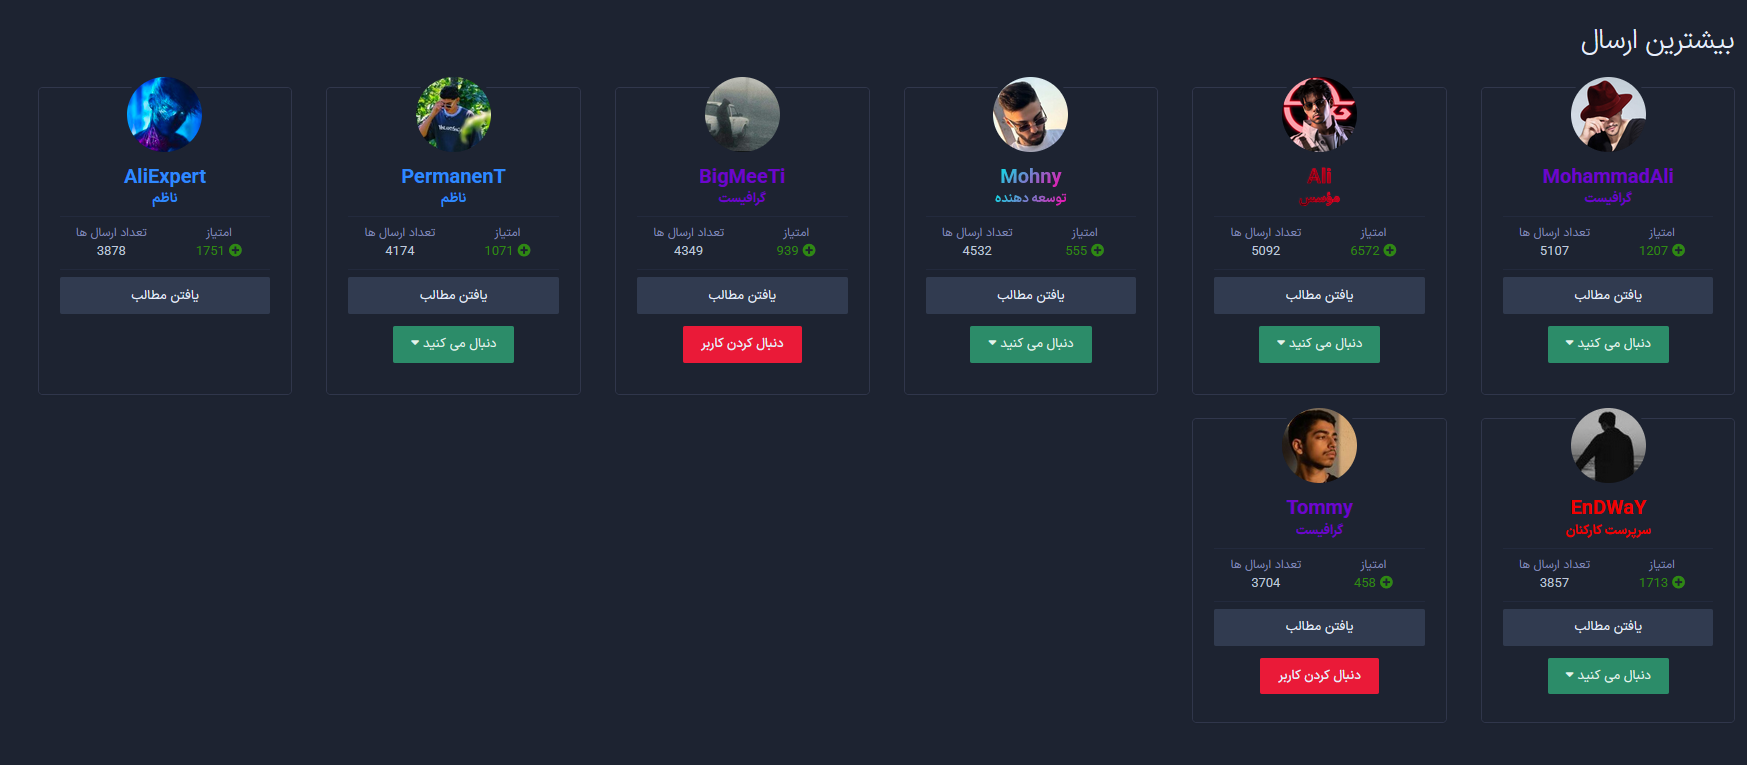The image size is (1747, 765).
Task: Expand the following dropdown for Mohny
Action: tap(1030, 344)
